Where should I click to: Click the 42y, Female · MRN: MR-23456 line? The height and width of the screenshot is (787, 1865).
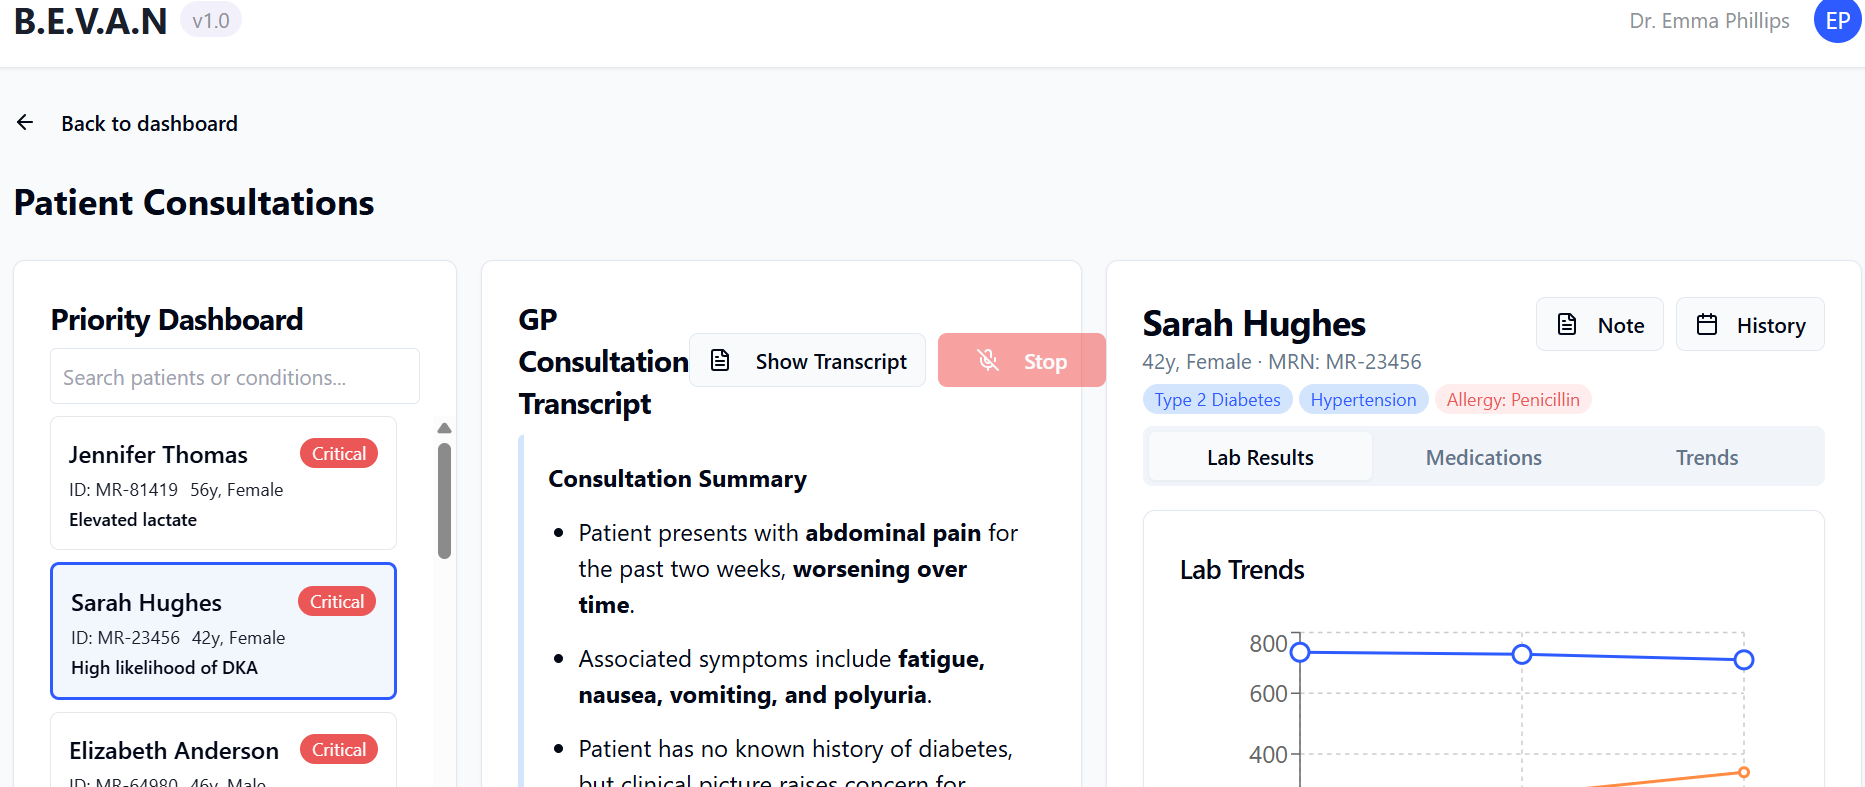[1282, 362]
